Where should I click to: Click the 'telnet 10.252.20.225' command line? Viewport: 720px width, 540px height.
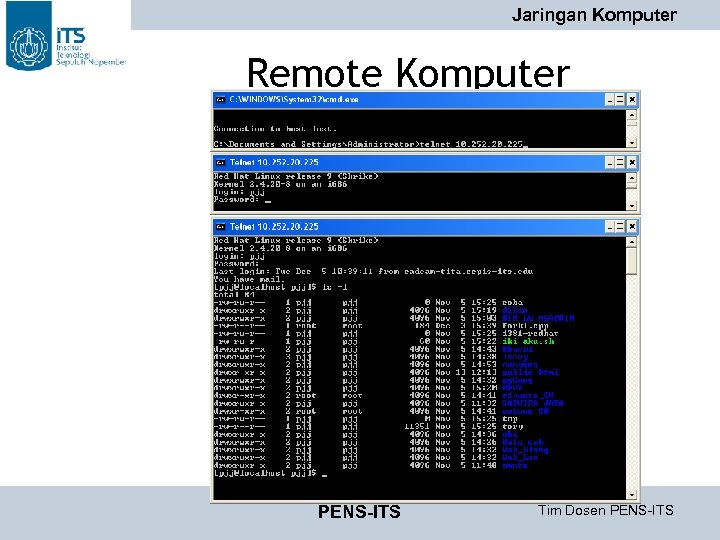pos(472,144)
